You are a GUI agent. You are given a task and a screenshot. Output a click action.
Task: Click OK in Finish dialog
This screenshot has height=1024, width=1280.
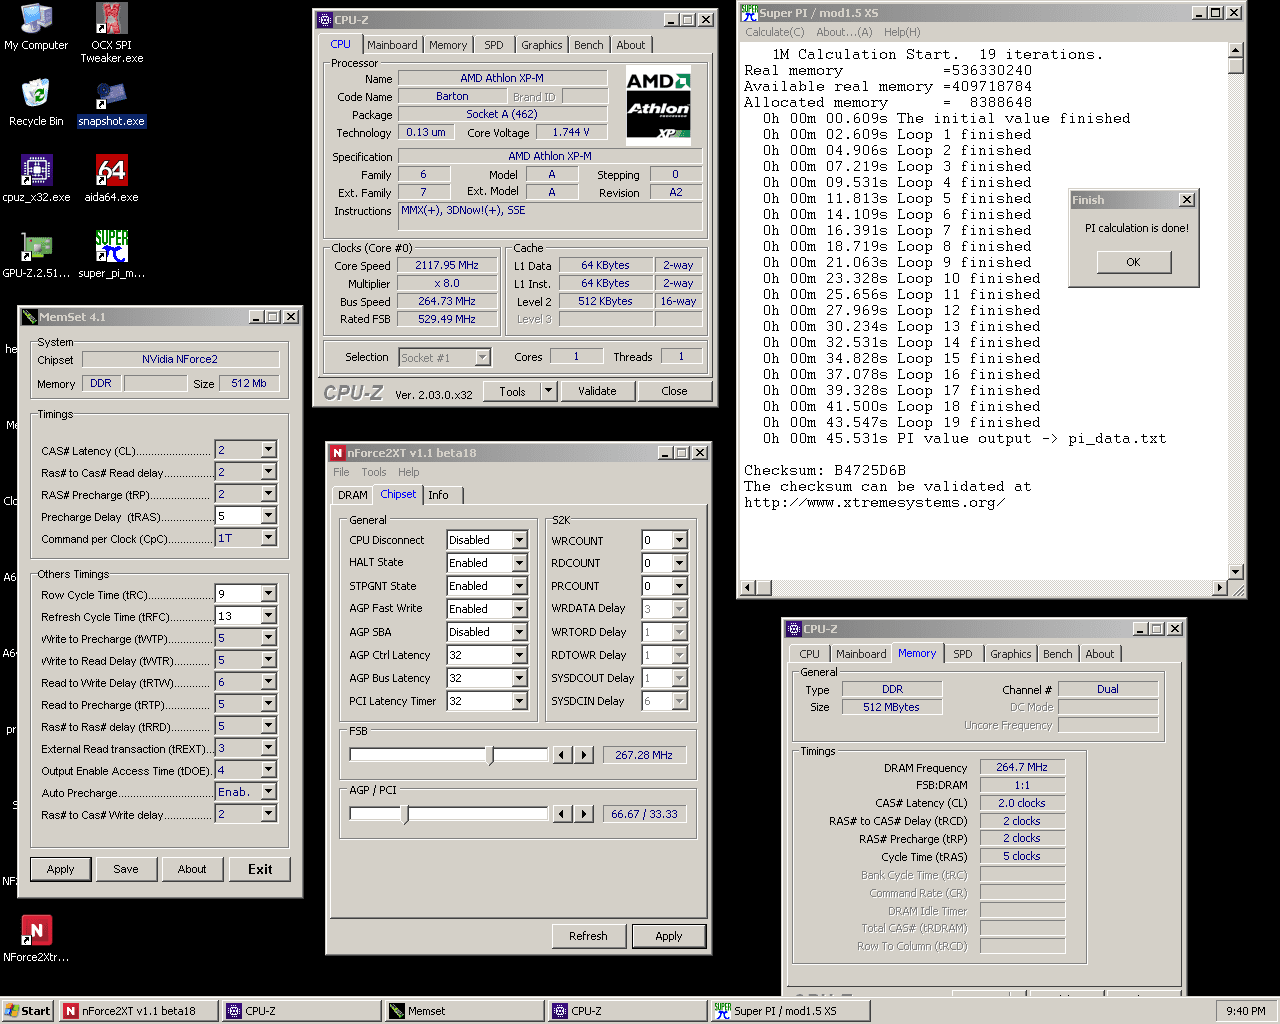point(1133,262)
